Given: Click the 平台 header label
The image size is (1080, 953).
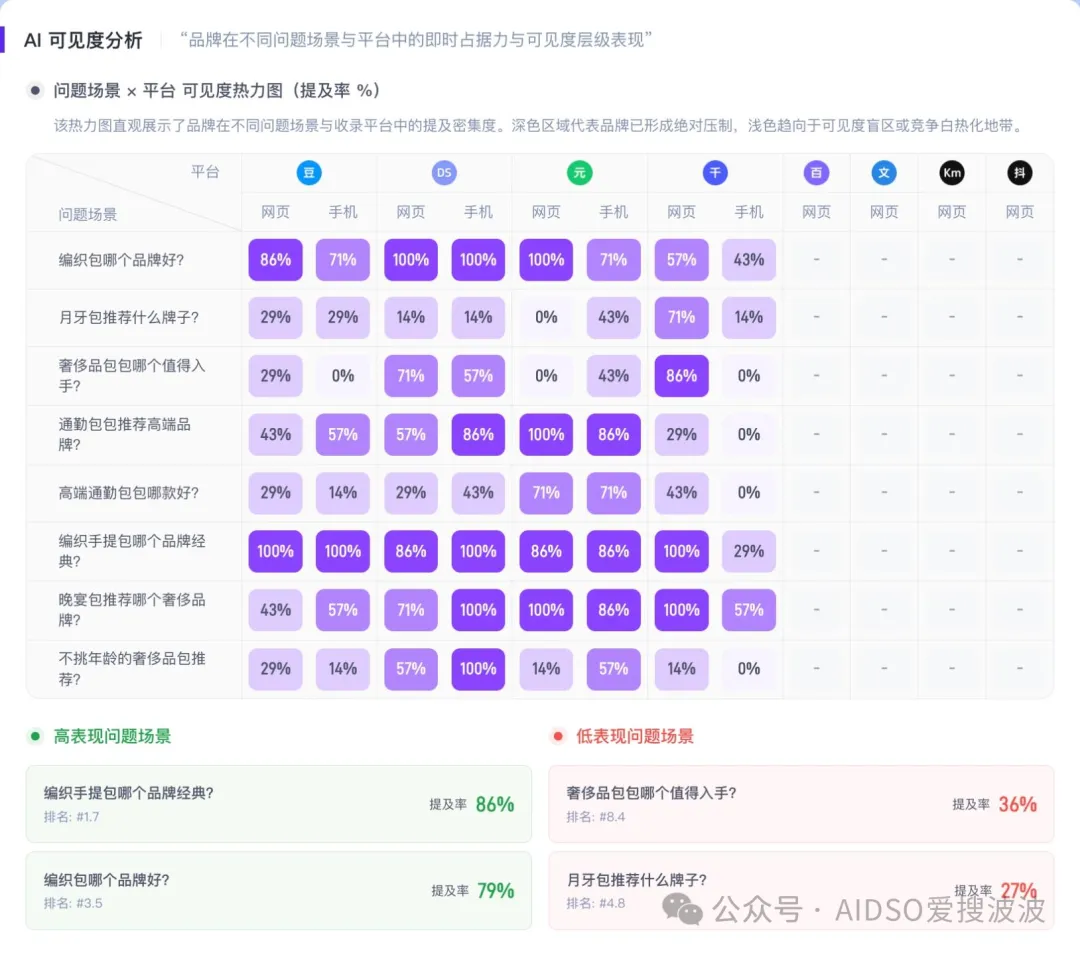Looking at the screenshot, I should point(205,171).
